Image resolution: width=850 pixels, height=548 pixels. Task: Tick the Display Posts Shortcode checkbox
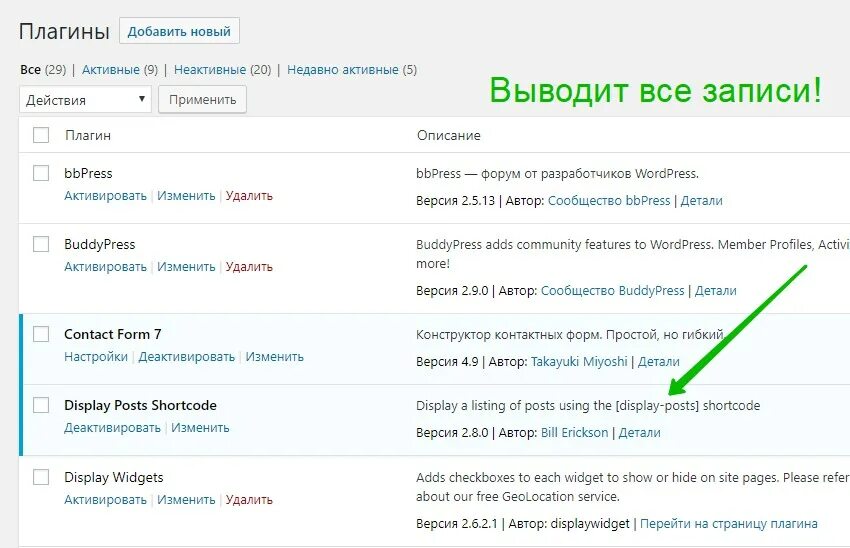click(x=41, y=405)
